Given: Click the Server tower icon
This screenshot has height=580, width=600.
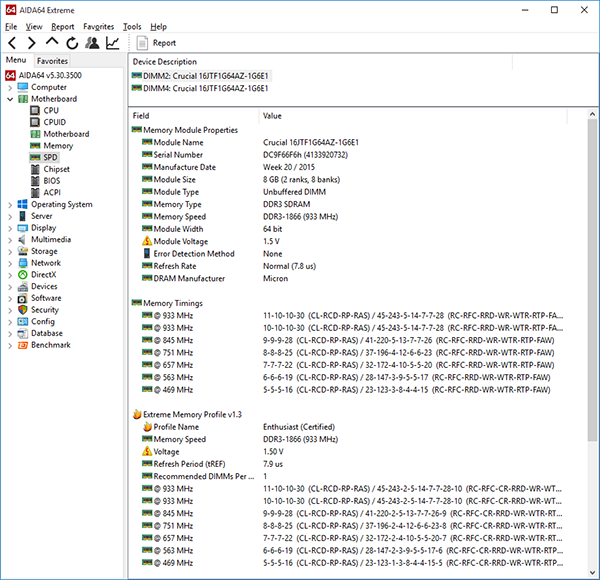Looking at the screenshot, I should [23, 216].
